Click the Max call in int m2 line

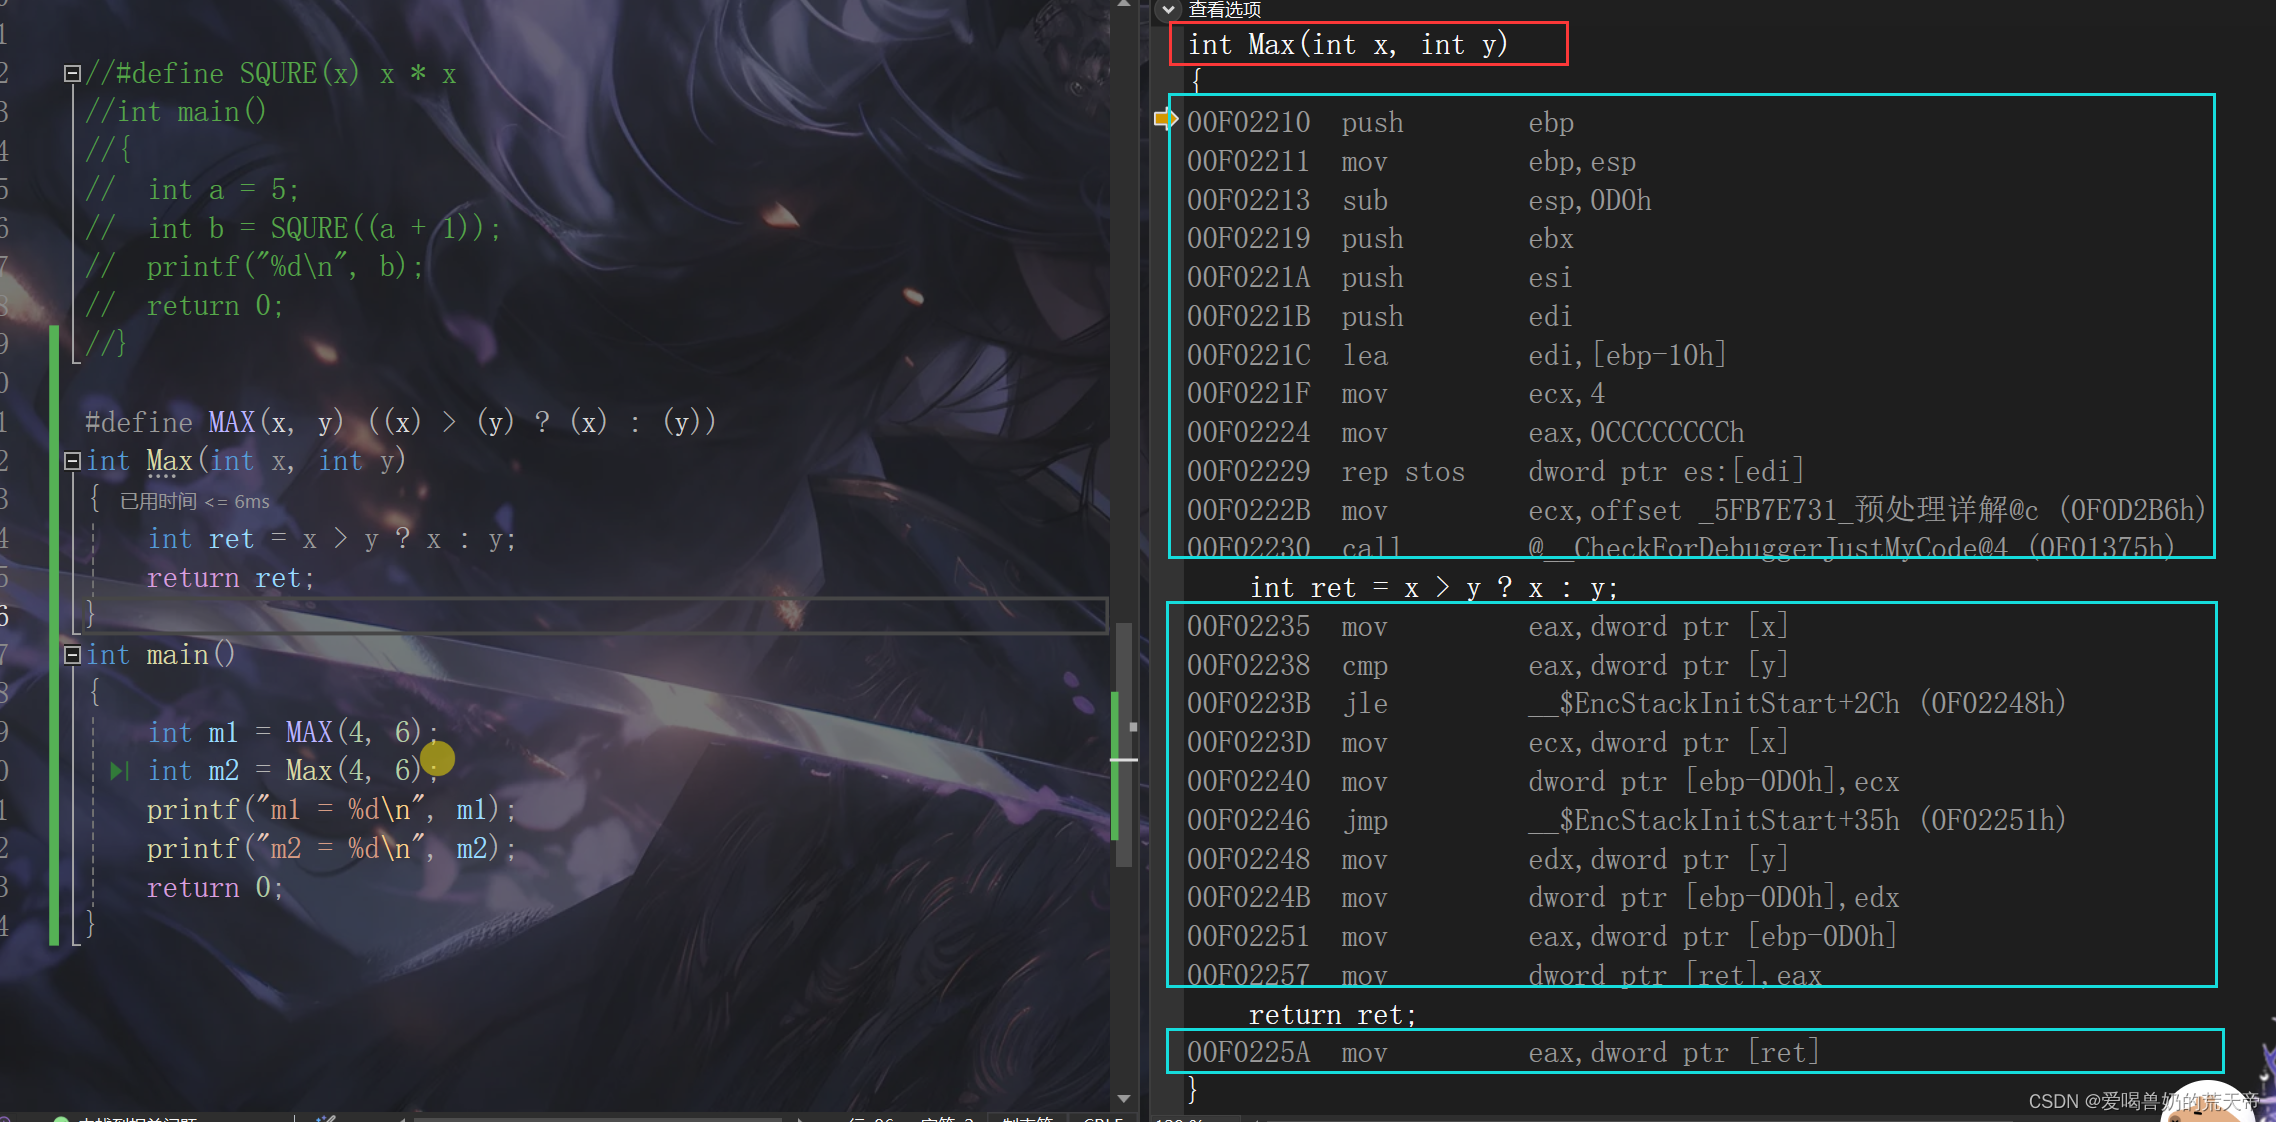(309, 770)
